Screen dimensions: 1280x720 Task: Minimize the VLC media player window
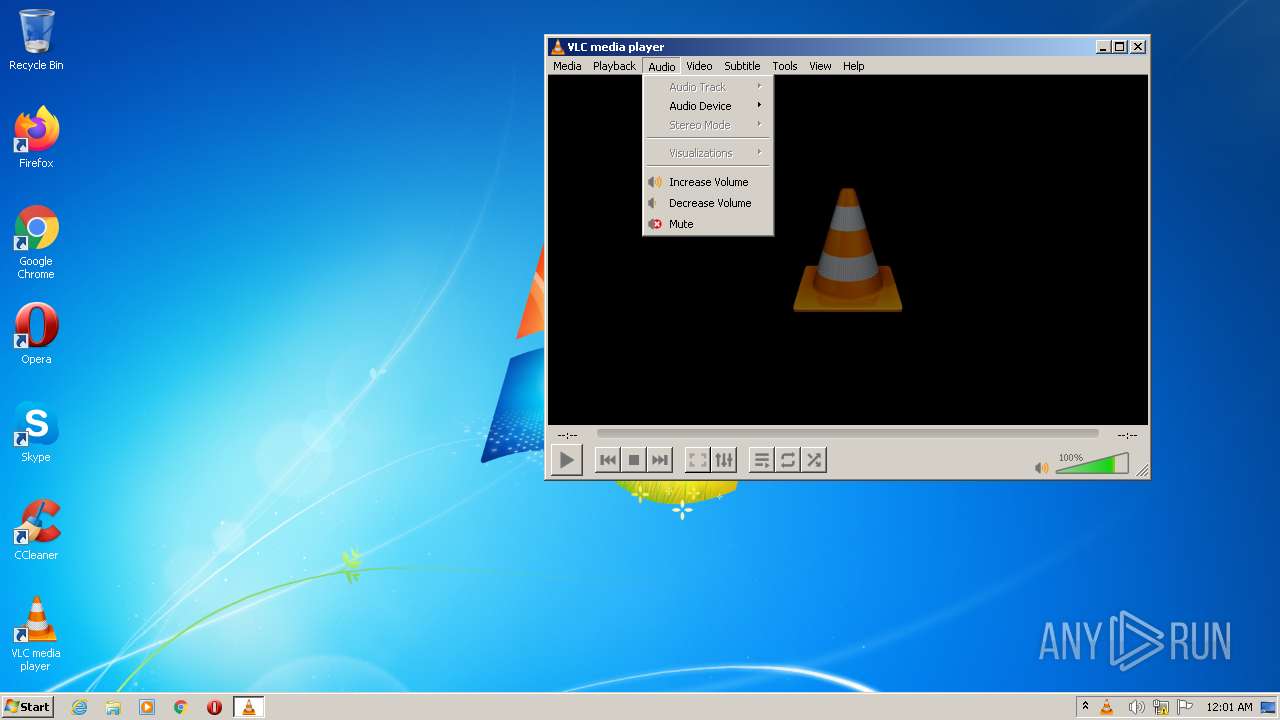[x=1103, y=47]
